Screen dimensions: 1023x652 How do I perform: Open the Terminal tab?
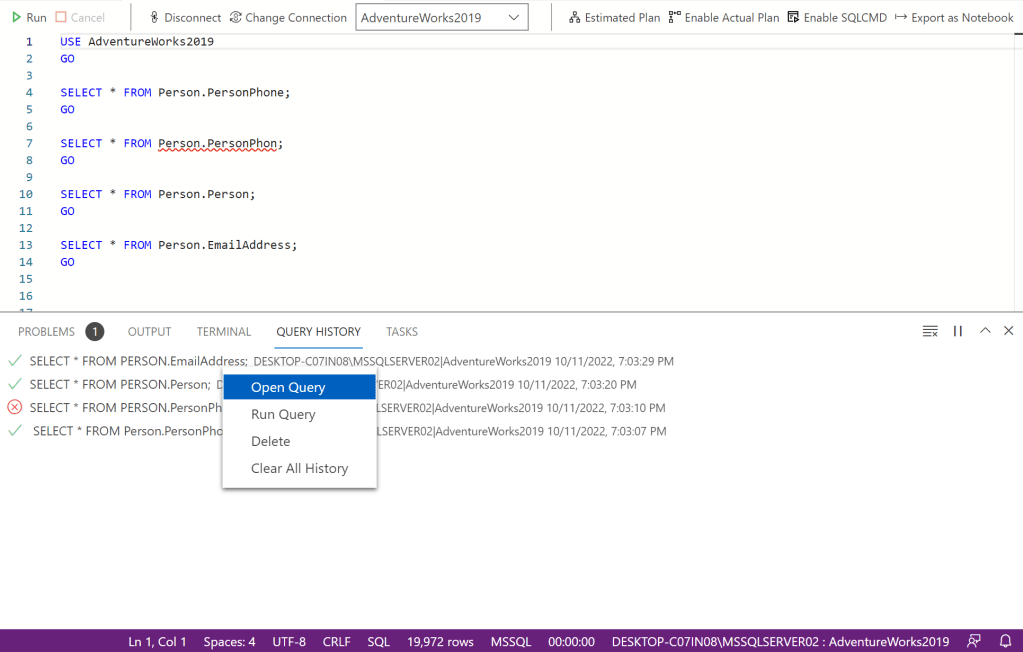[x=224, y=332]
